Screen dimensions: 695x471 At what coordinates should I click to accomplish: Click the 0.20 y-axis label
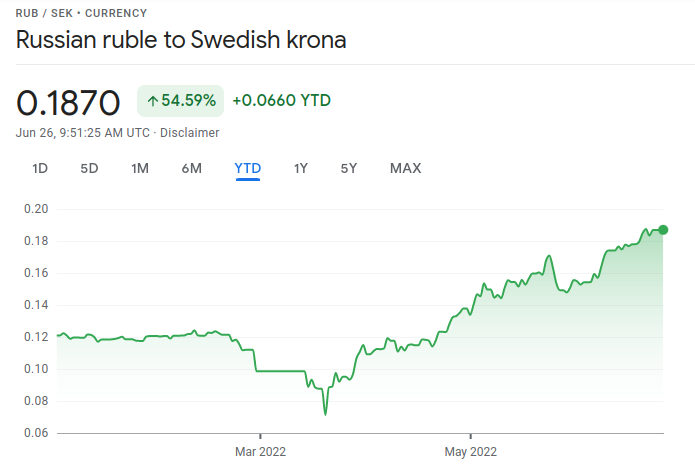pyautogui.click(x=36, y=209)
